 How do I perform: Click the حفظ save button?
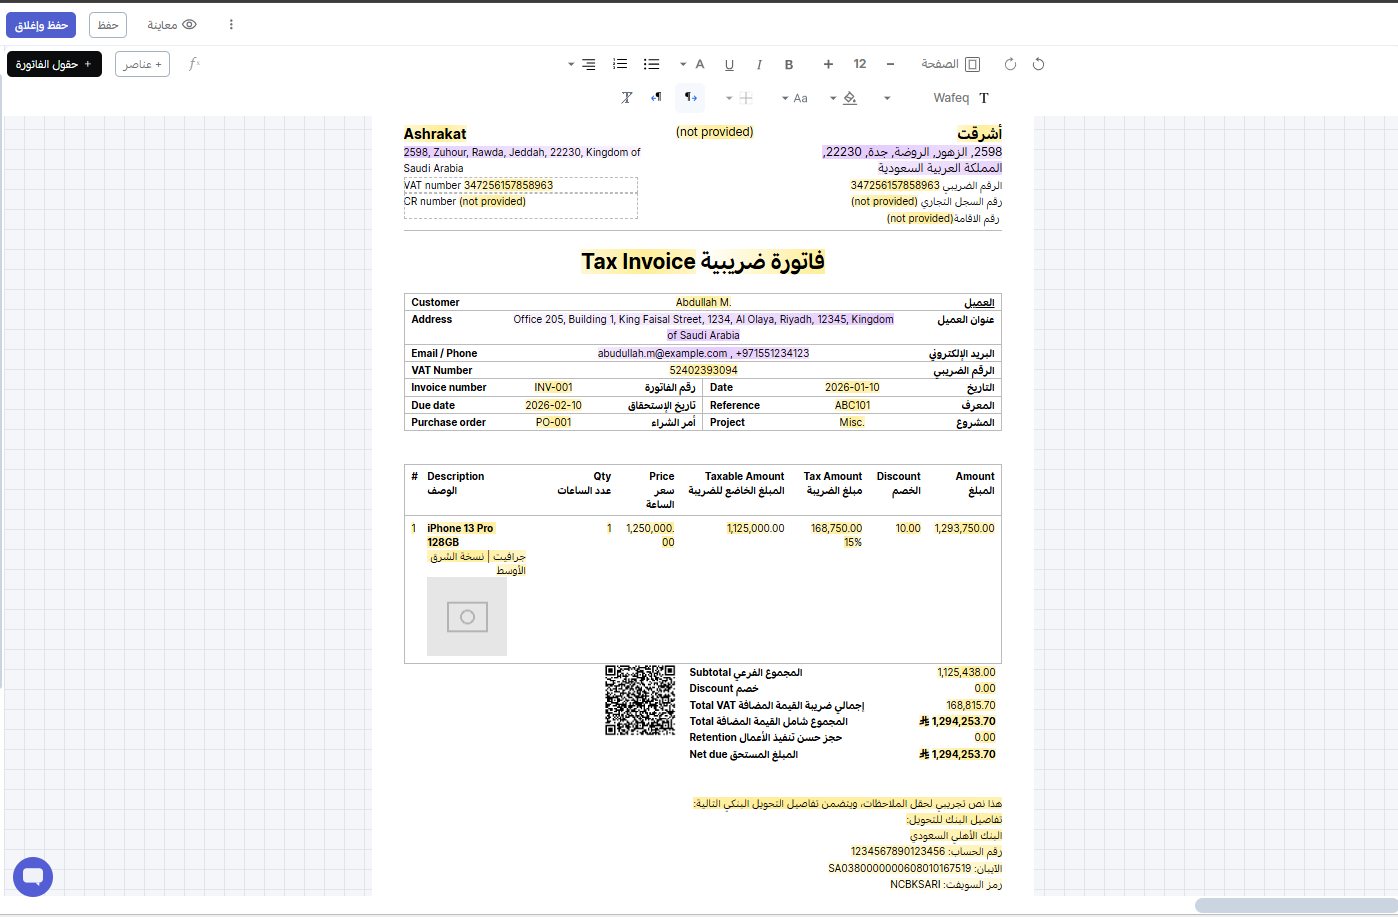(108, 25)
